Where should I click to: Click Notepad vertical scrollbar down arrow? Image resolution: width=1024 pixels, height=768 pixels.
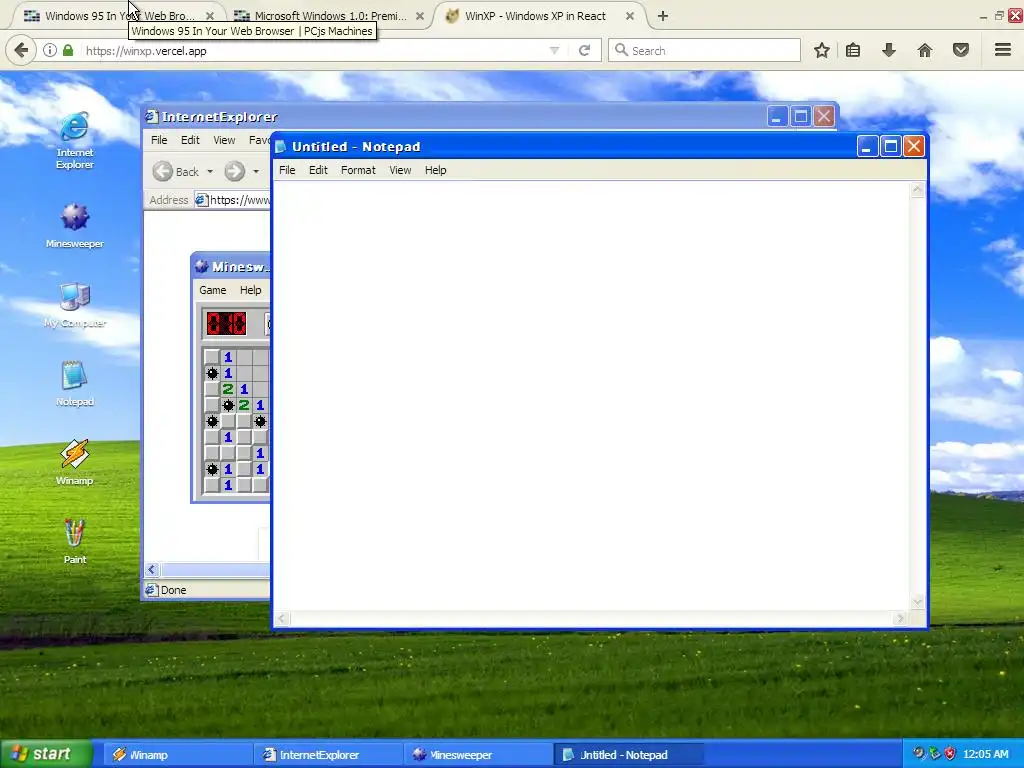[918, 602]
